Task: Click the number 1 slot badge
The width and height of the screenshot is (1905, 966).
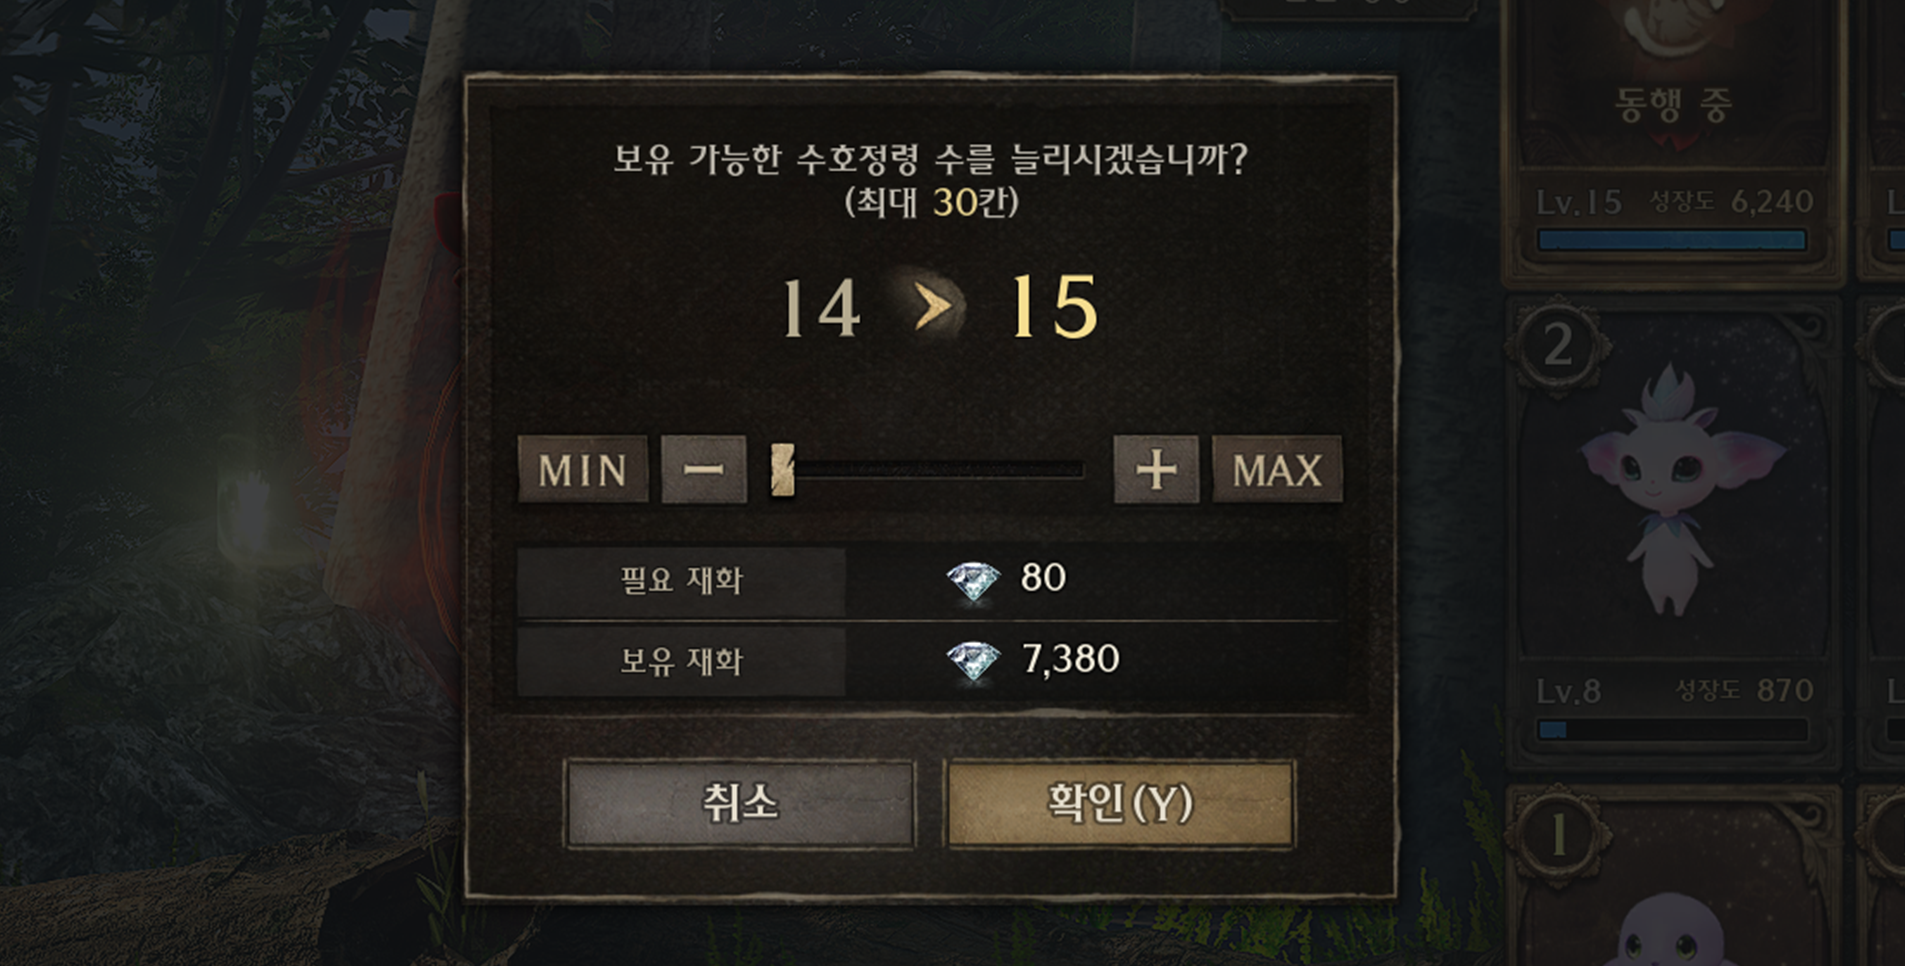Action: tap(1559, 835)
